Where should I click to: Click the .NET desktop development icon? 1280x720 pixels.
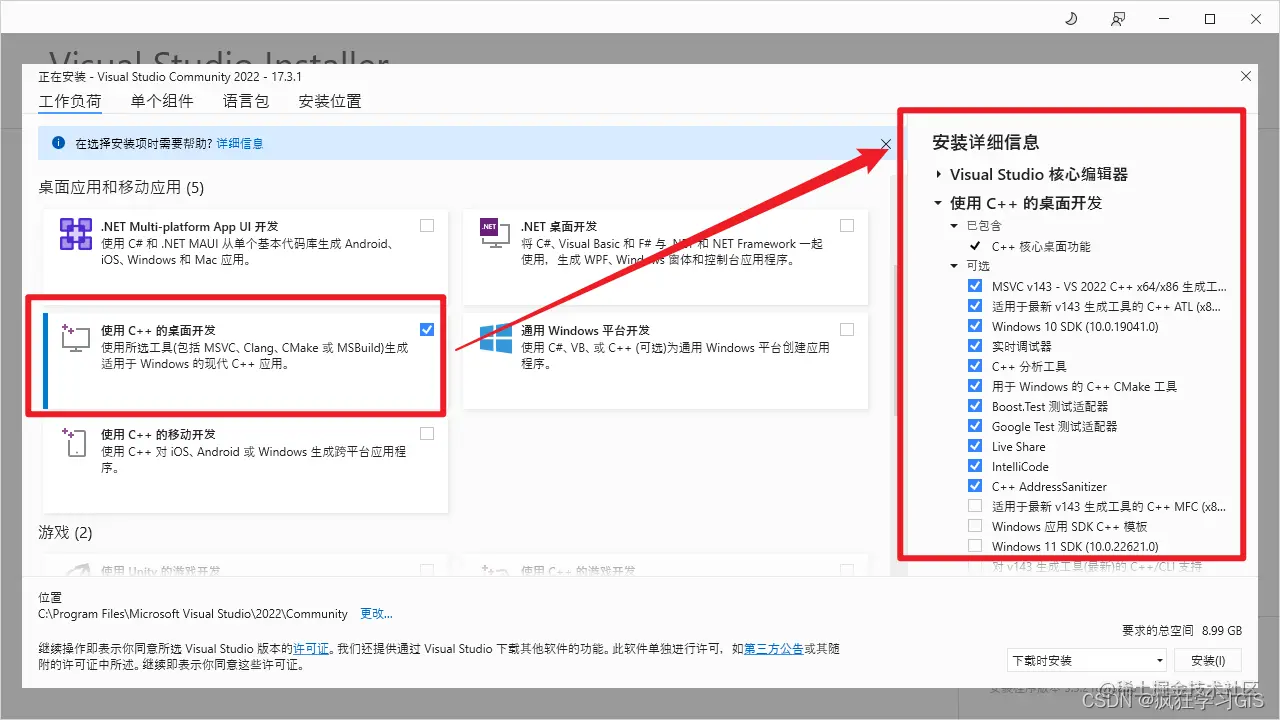tap(496, 233)
